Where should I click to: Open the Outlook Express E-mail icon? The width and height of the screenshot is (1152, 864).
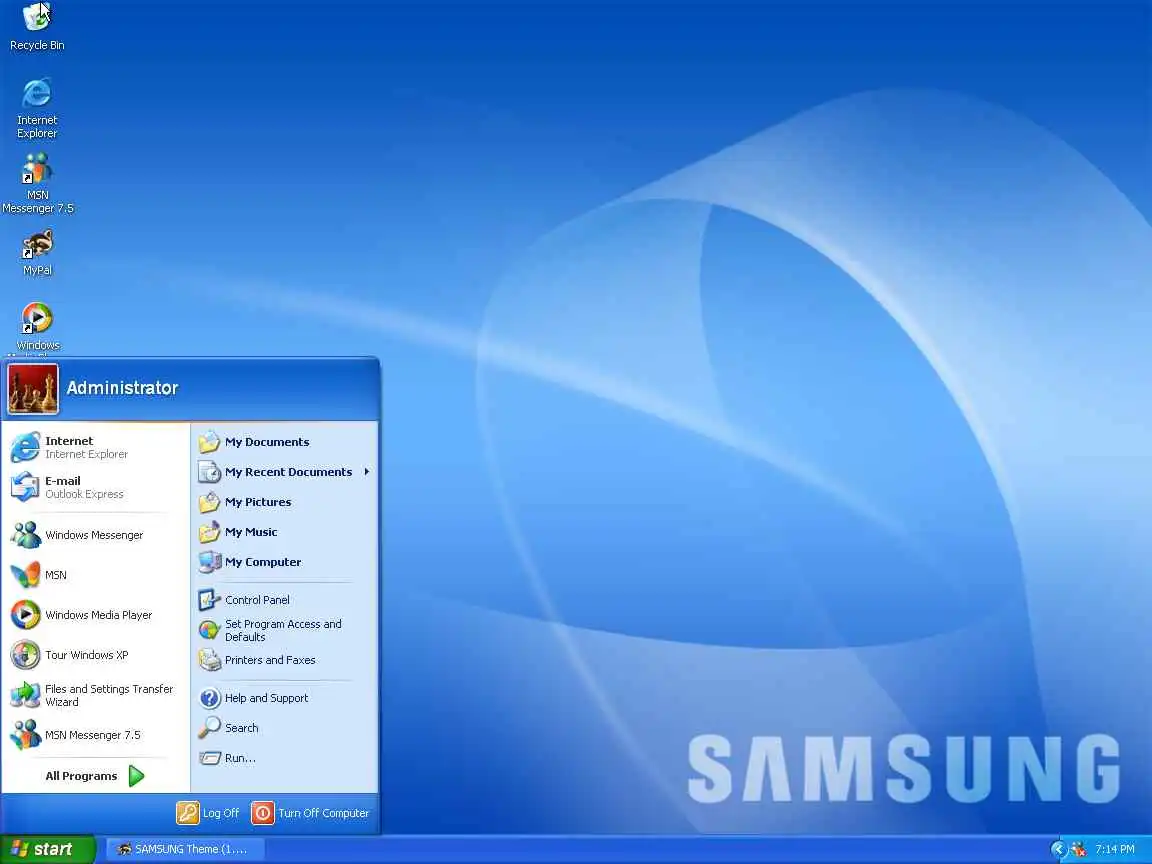[25, 487]
